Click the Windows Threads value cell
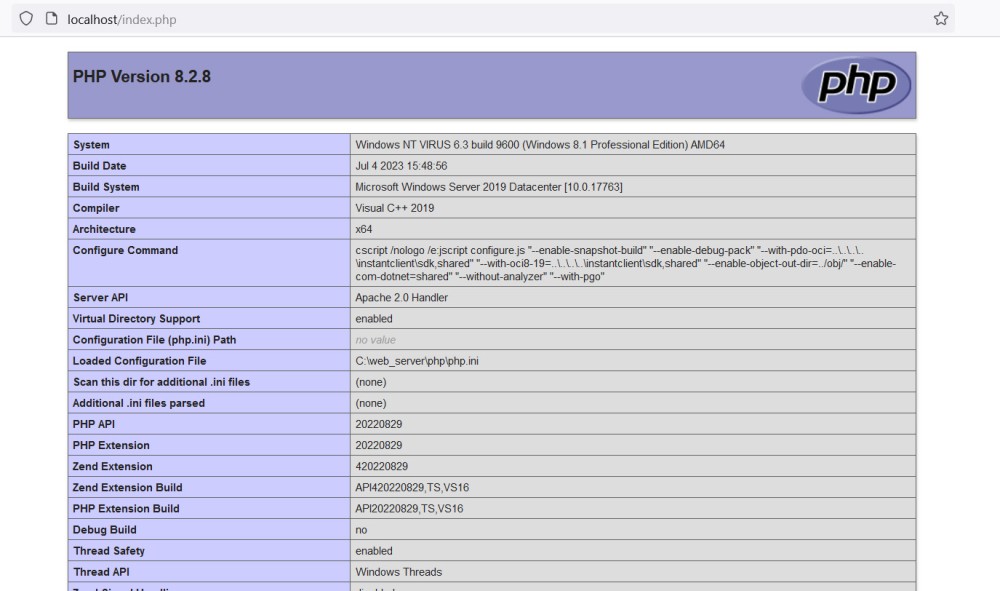 coord(398,572)
